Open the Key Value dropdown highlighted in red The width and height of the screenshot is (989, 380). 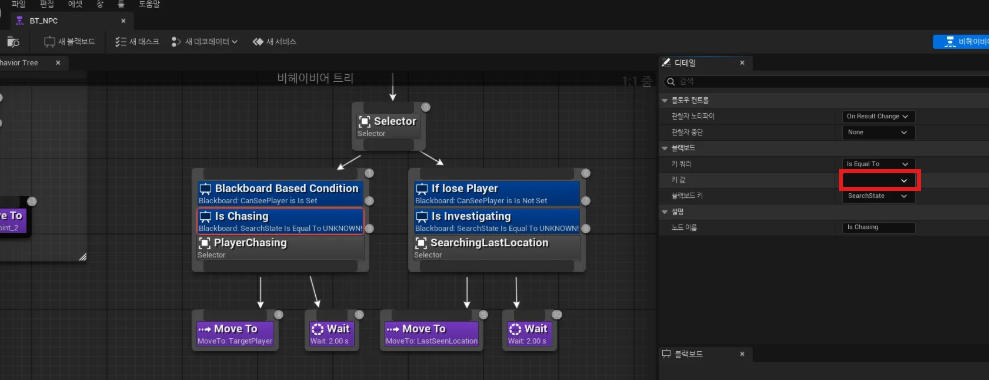879,180
